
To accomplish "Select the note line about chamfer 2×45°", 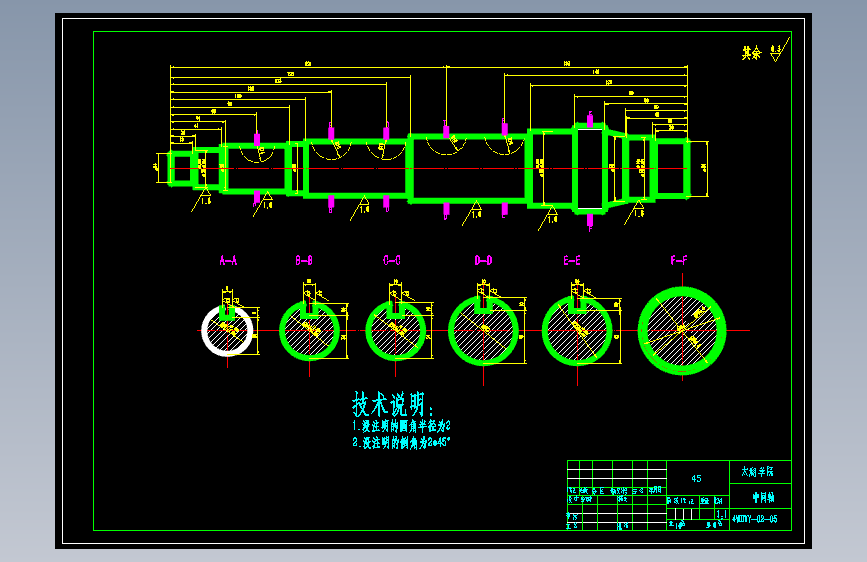I will click(x=401, y=443).
